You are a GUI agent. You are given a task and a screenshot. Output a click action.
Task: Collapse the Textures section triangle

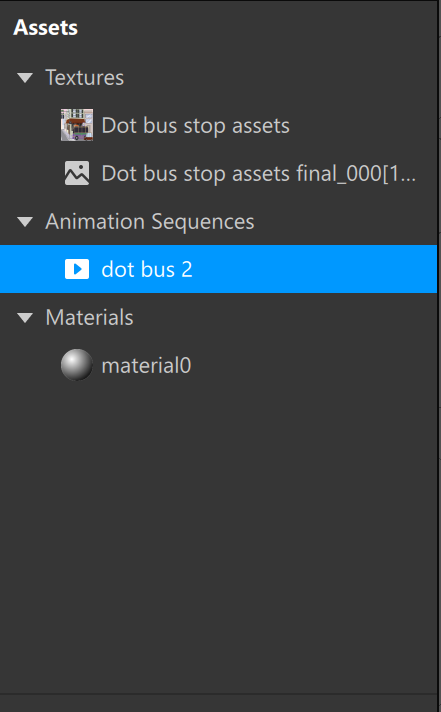tap(25, 78)
